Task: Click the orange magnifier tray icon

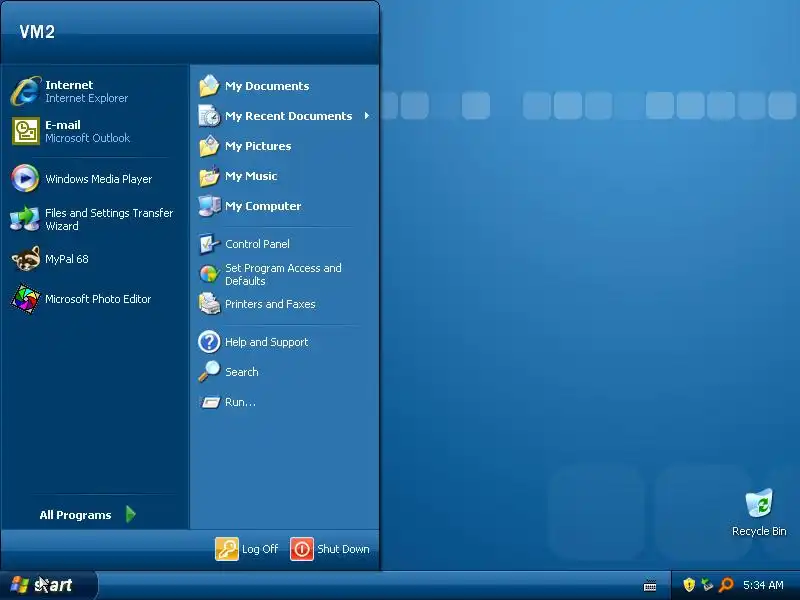Action: pos(726,585)
